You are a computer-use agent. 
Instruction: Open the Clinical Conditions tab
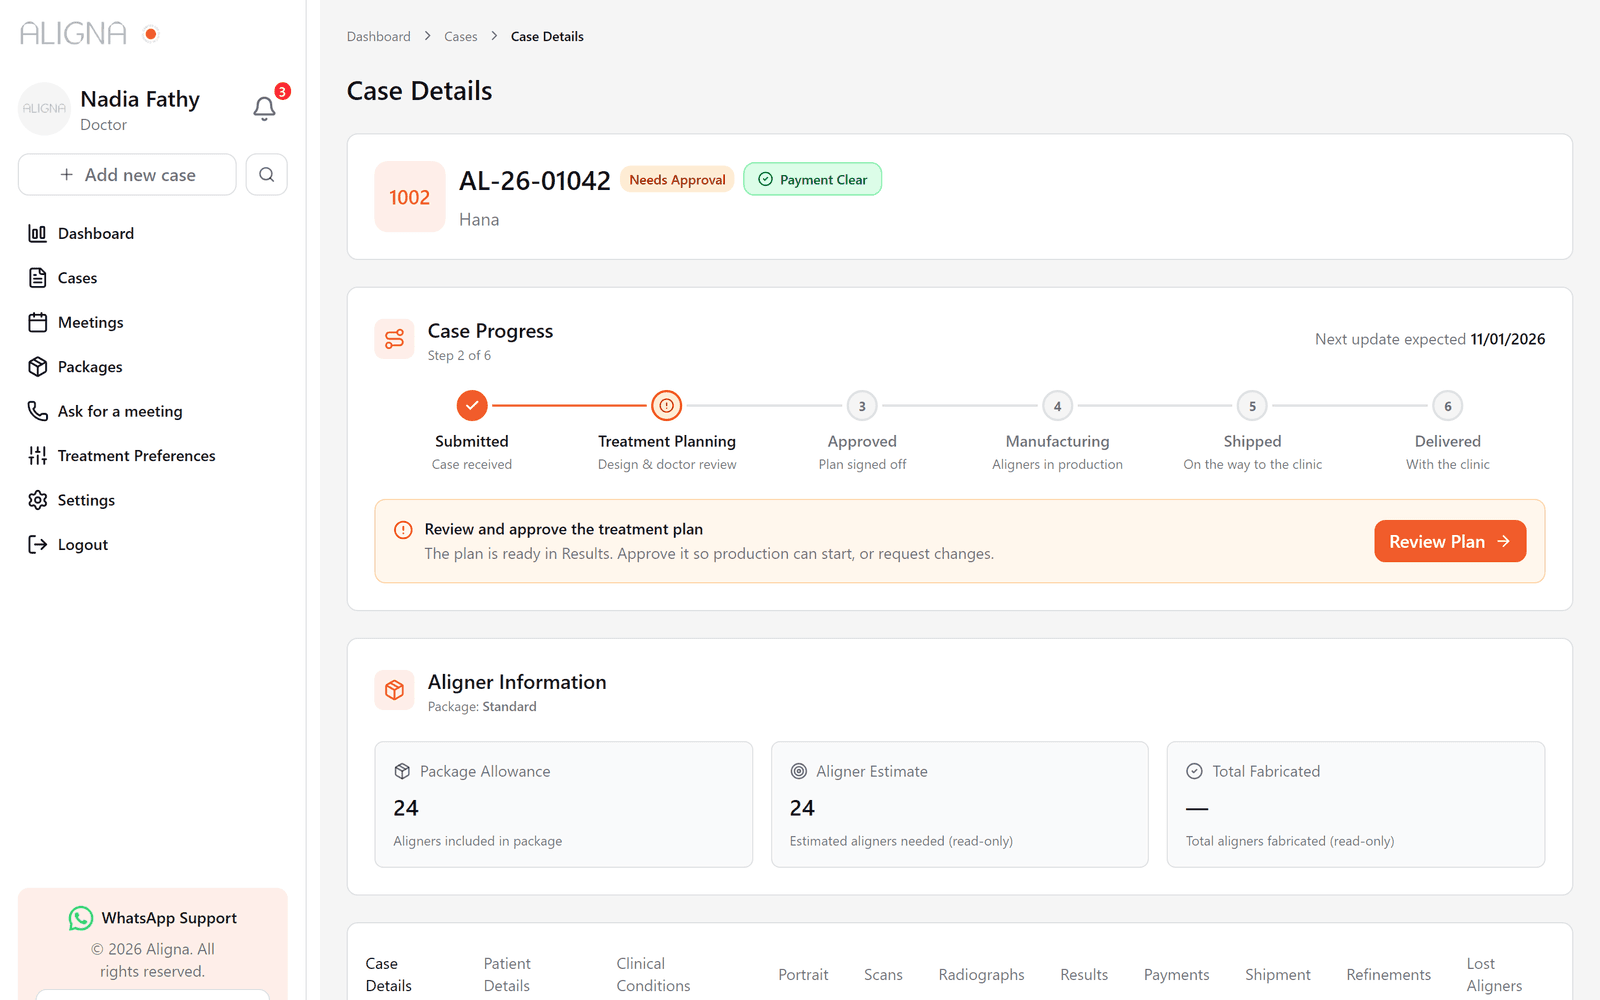[x=653, y=974]
